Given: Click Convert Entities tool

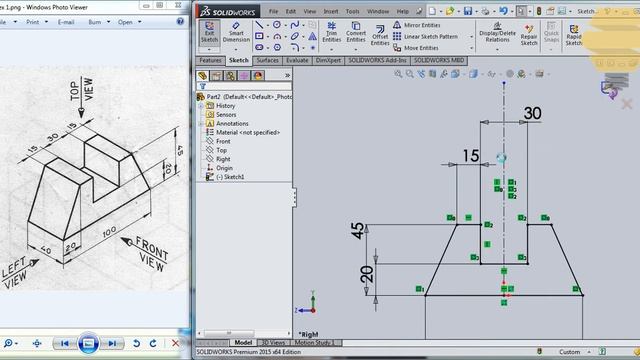Looking at the screenshot, I should click(x=356, y=32).
